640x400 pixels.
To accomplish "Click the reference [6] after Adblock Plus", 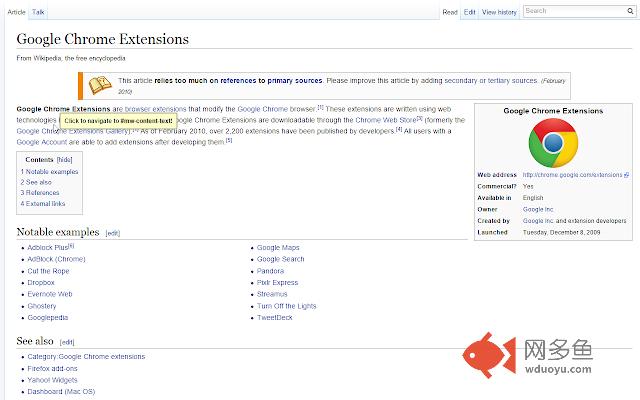I will click(71, 246).
